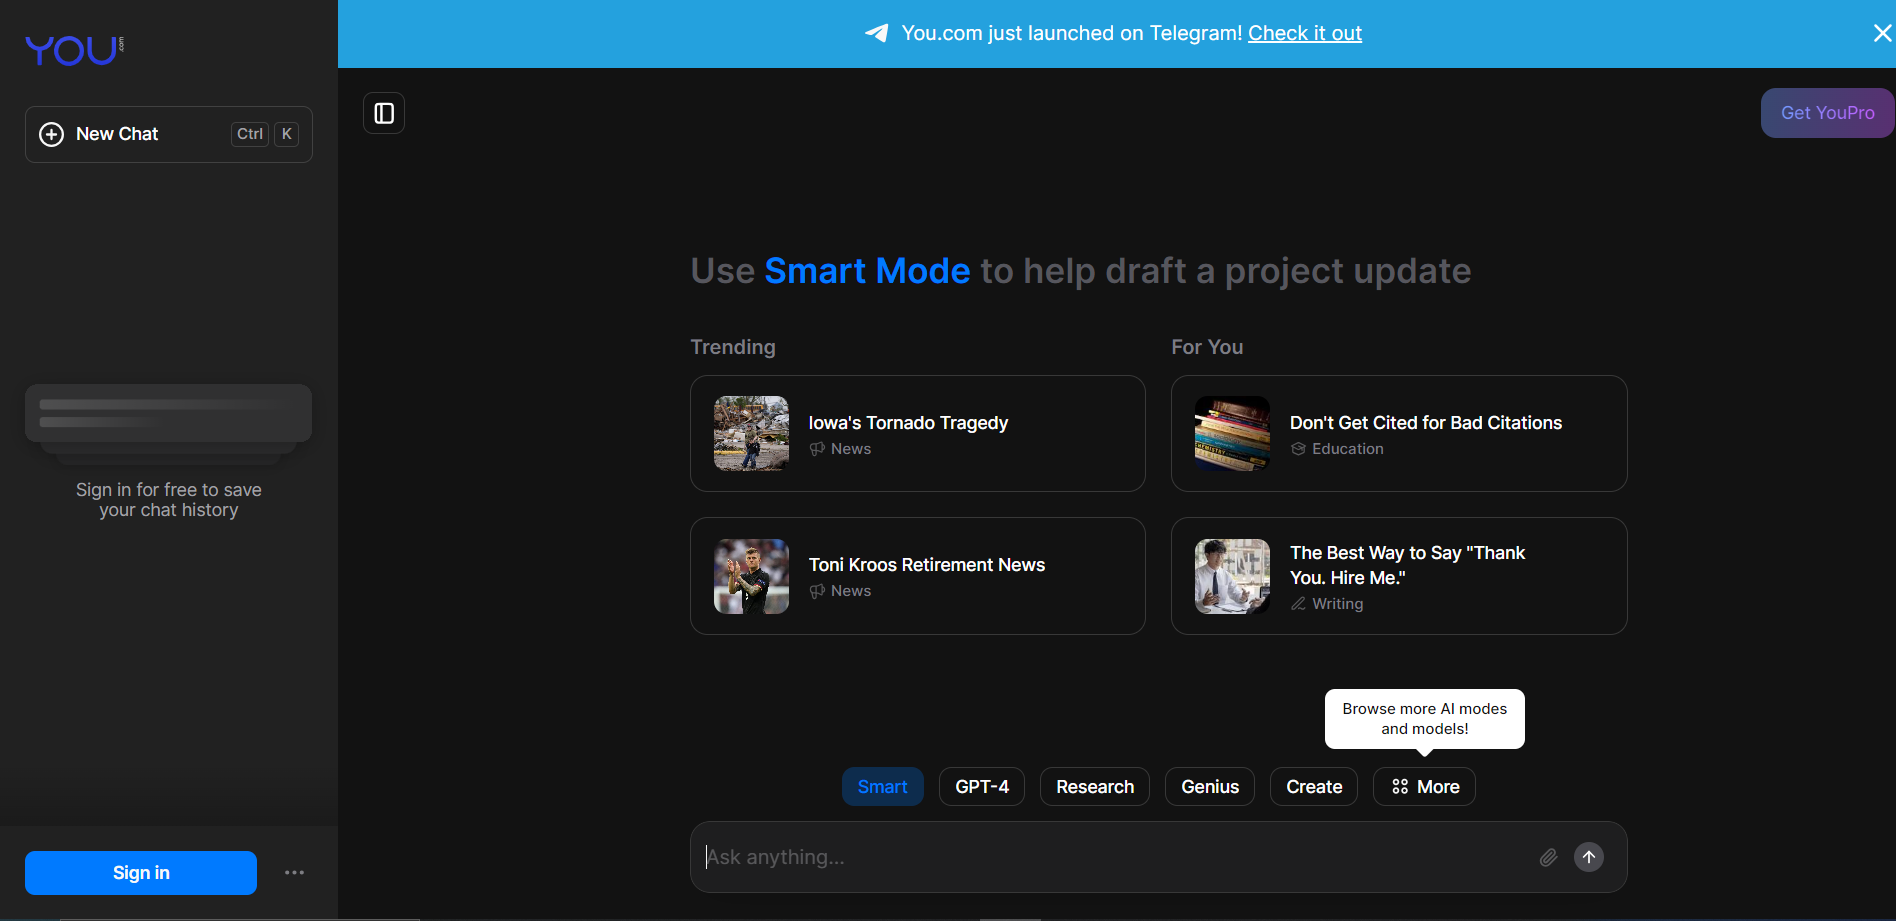Click the 'Browse more AI modes' tooltip
The height and width of the screenshot is (921, 1896).
1425,719
